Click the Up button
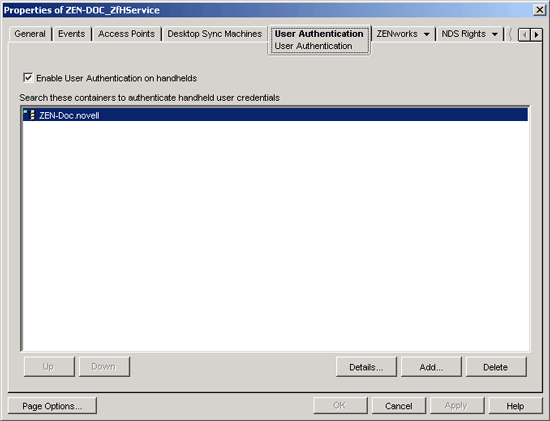 click(49, 367)
